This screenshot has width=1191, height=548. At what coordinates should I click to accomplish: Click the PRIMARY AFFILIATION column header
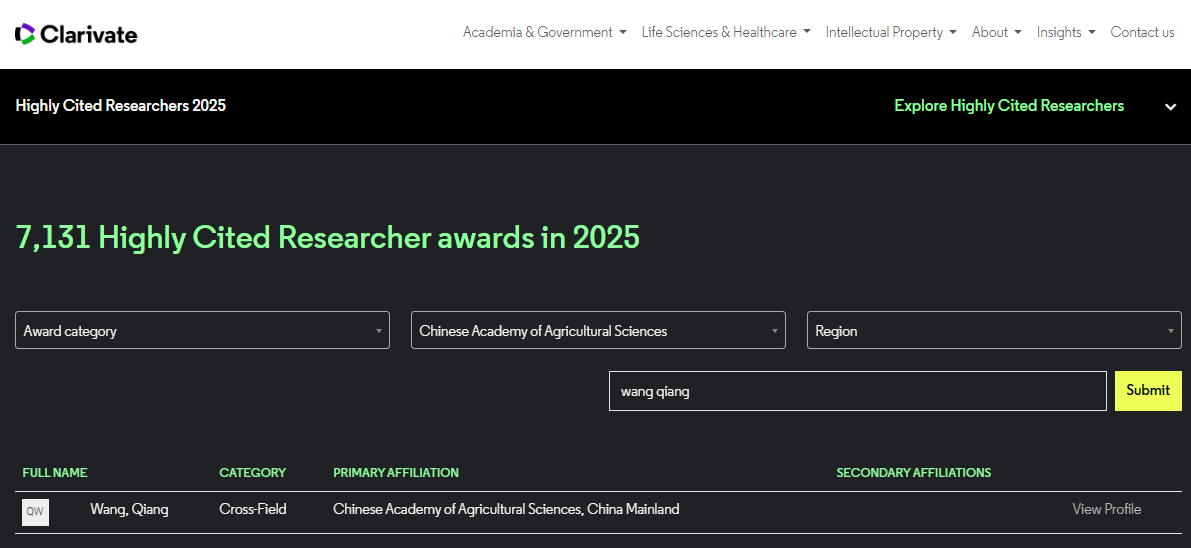coord(396,473)
